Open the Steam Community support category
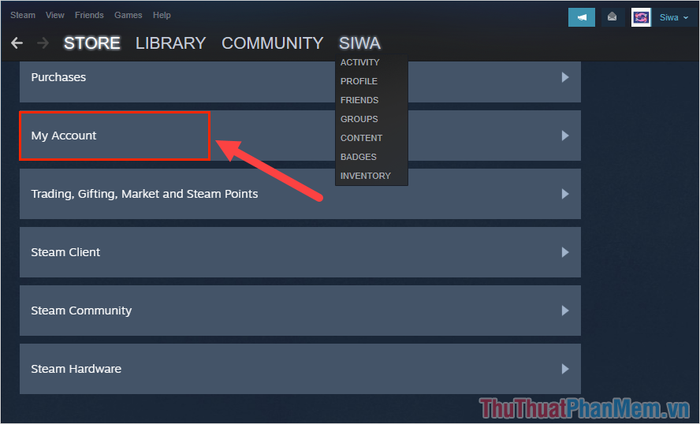The image size is (700, 424). 300,311
